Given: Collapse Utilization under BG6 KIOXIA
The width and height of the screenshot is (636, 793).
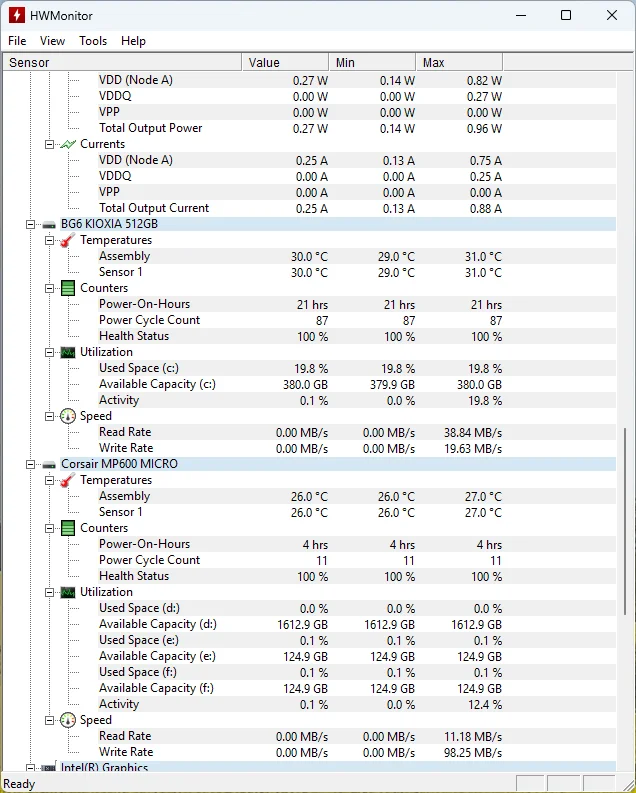Looking at the screenshot, I should click(50, 353).
